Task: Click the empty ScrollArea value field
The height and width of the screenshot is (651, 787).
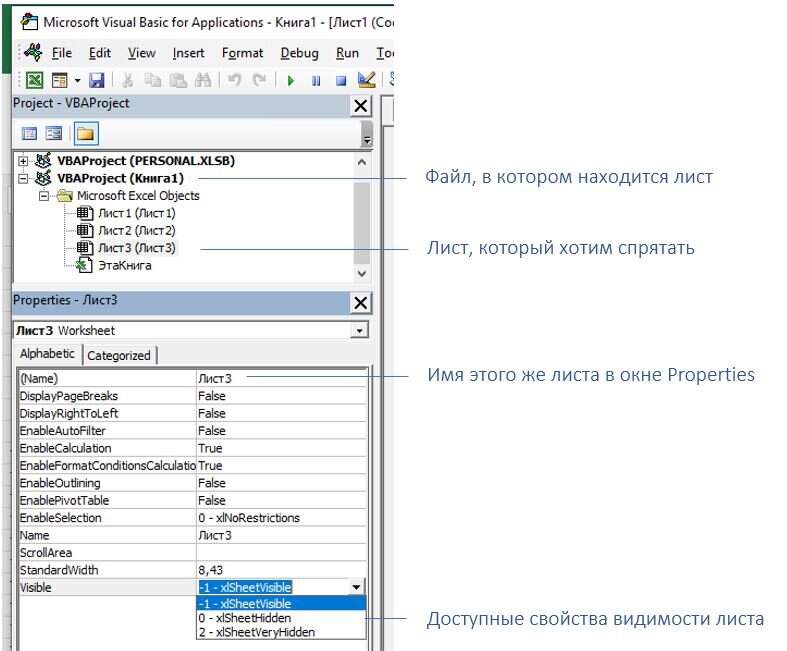Action: coord(281,553)
